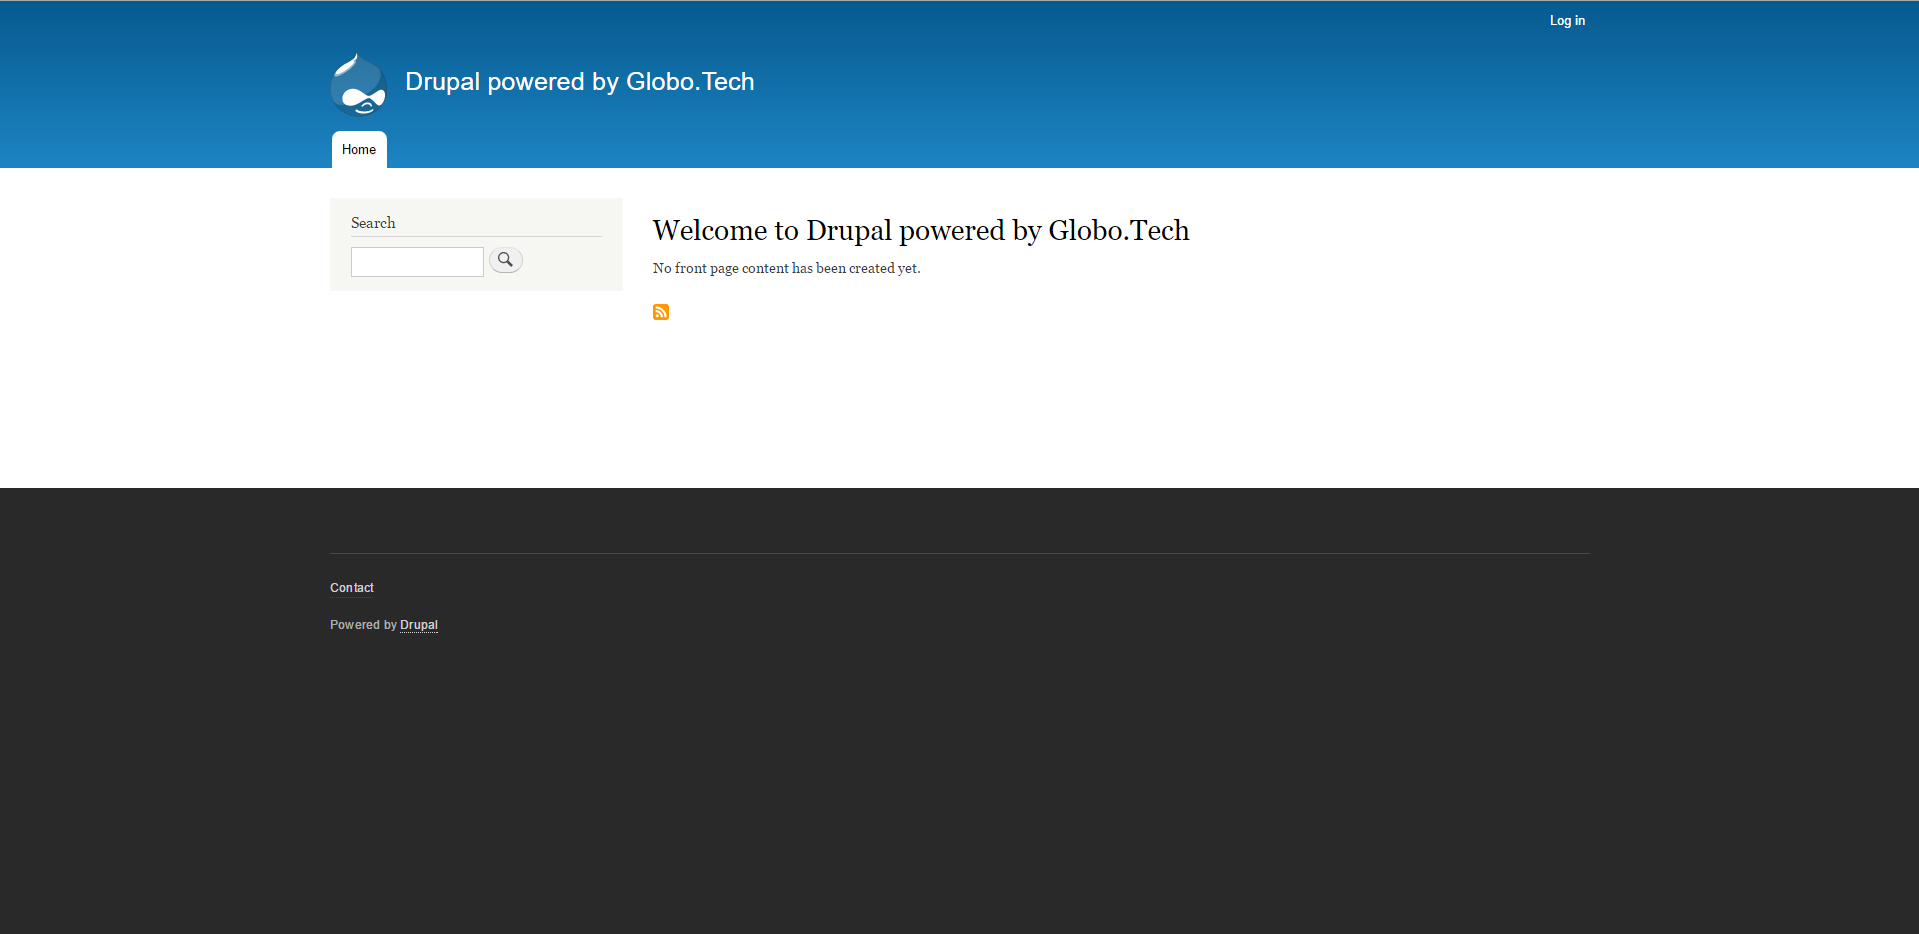The image size is (1919, 934).
Task: Click the Search block title
Action: [373, 223]
